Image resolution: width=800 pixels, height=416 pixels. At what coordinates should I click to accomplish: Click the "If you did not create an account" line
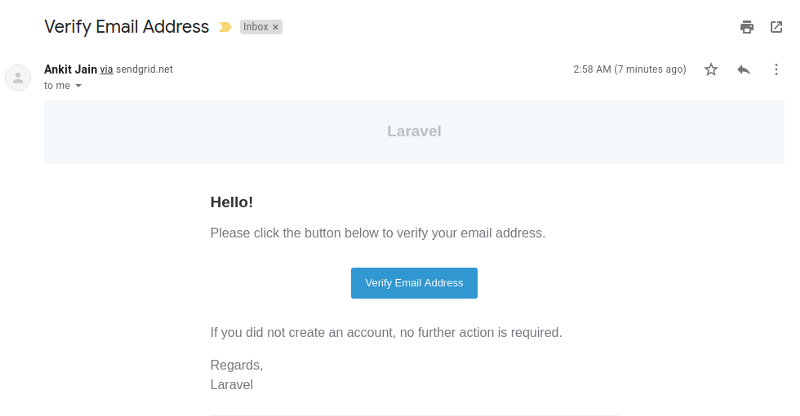pos(386,332)
